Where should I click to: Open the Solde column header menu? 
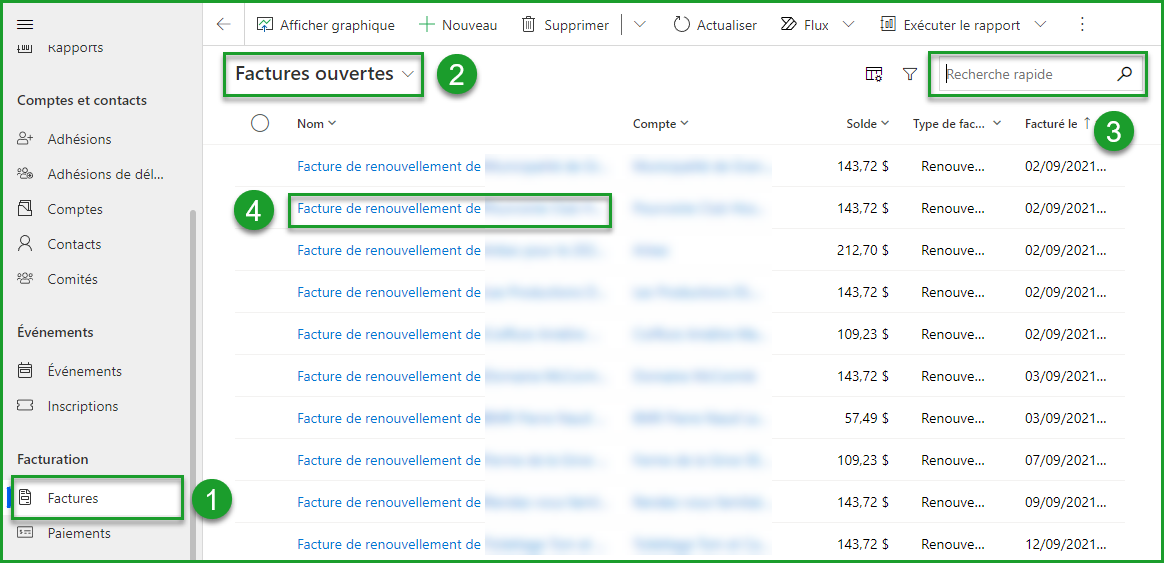point(867,123)
